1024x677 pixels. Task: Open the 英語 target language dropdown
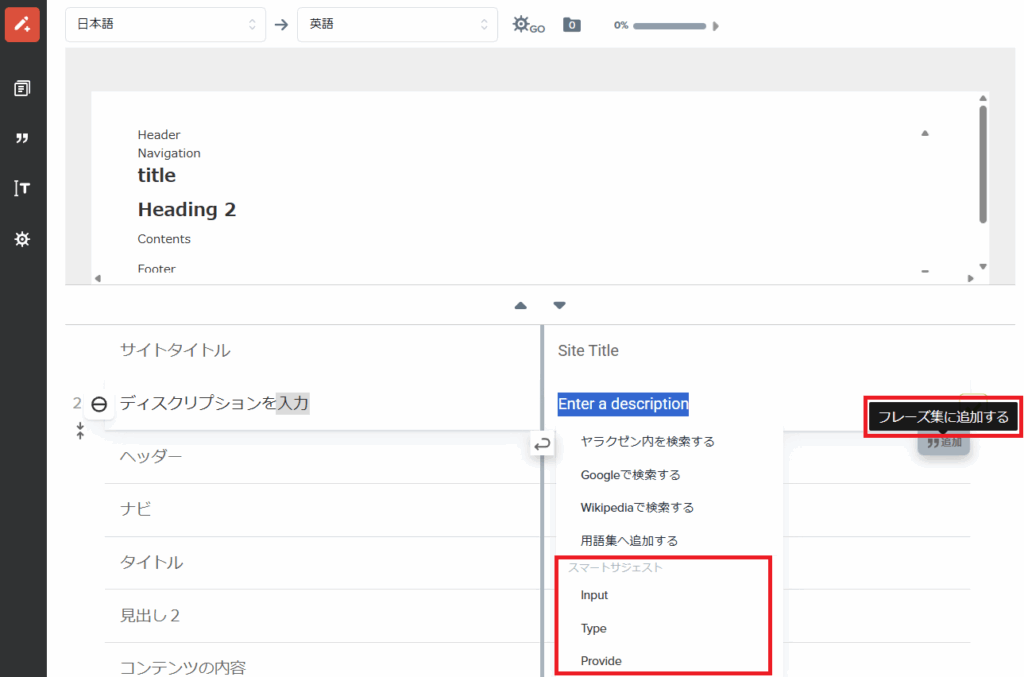pyautogui.click(x=397, y=24)
